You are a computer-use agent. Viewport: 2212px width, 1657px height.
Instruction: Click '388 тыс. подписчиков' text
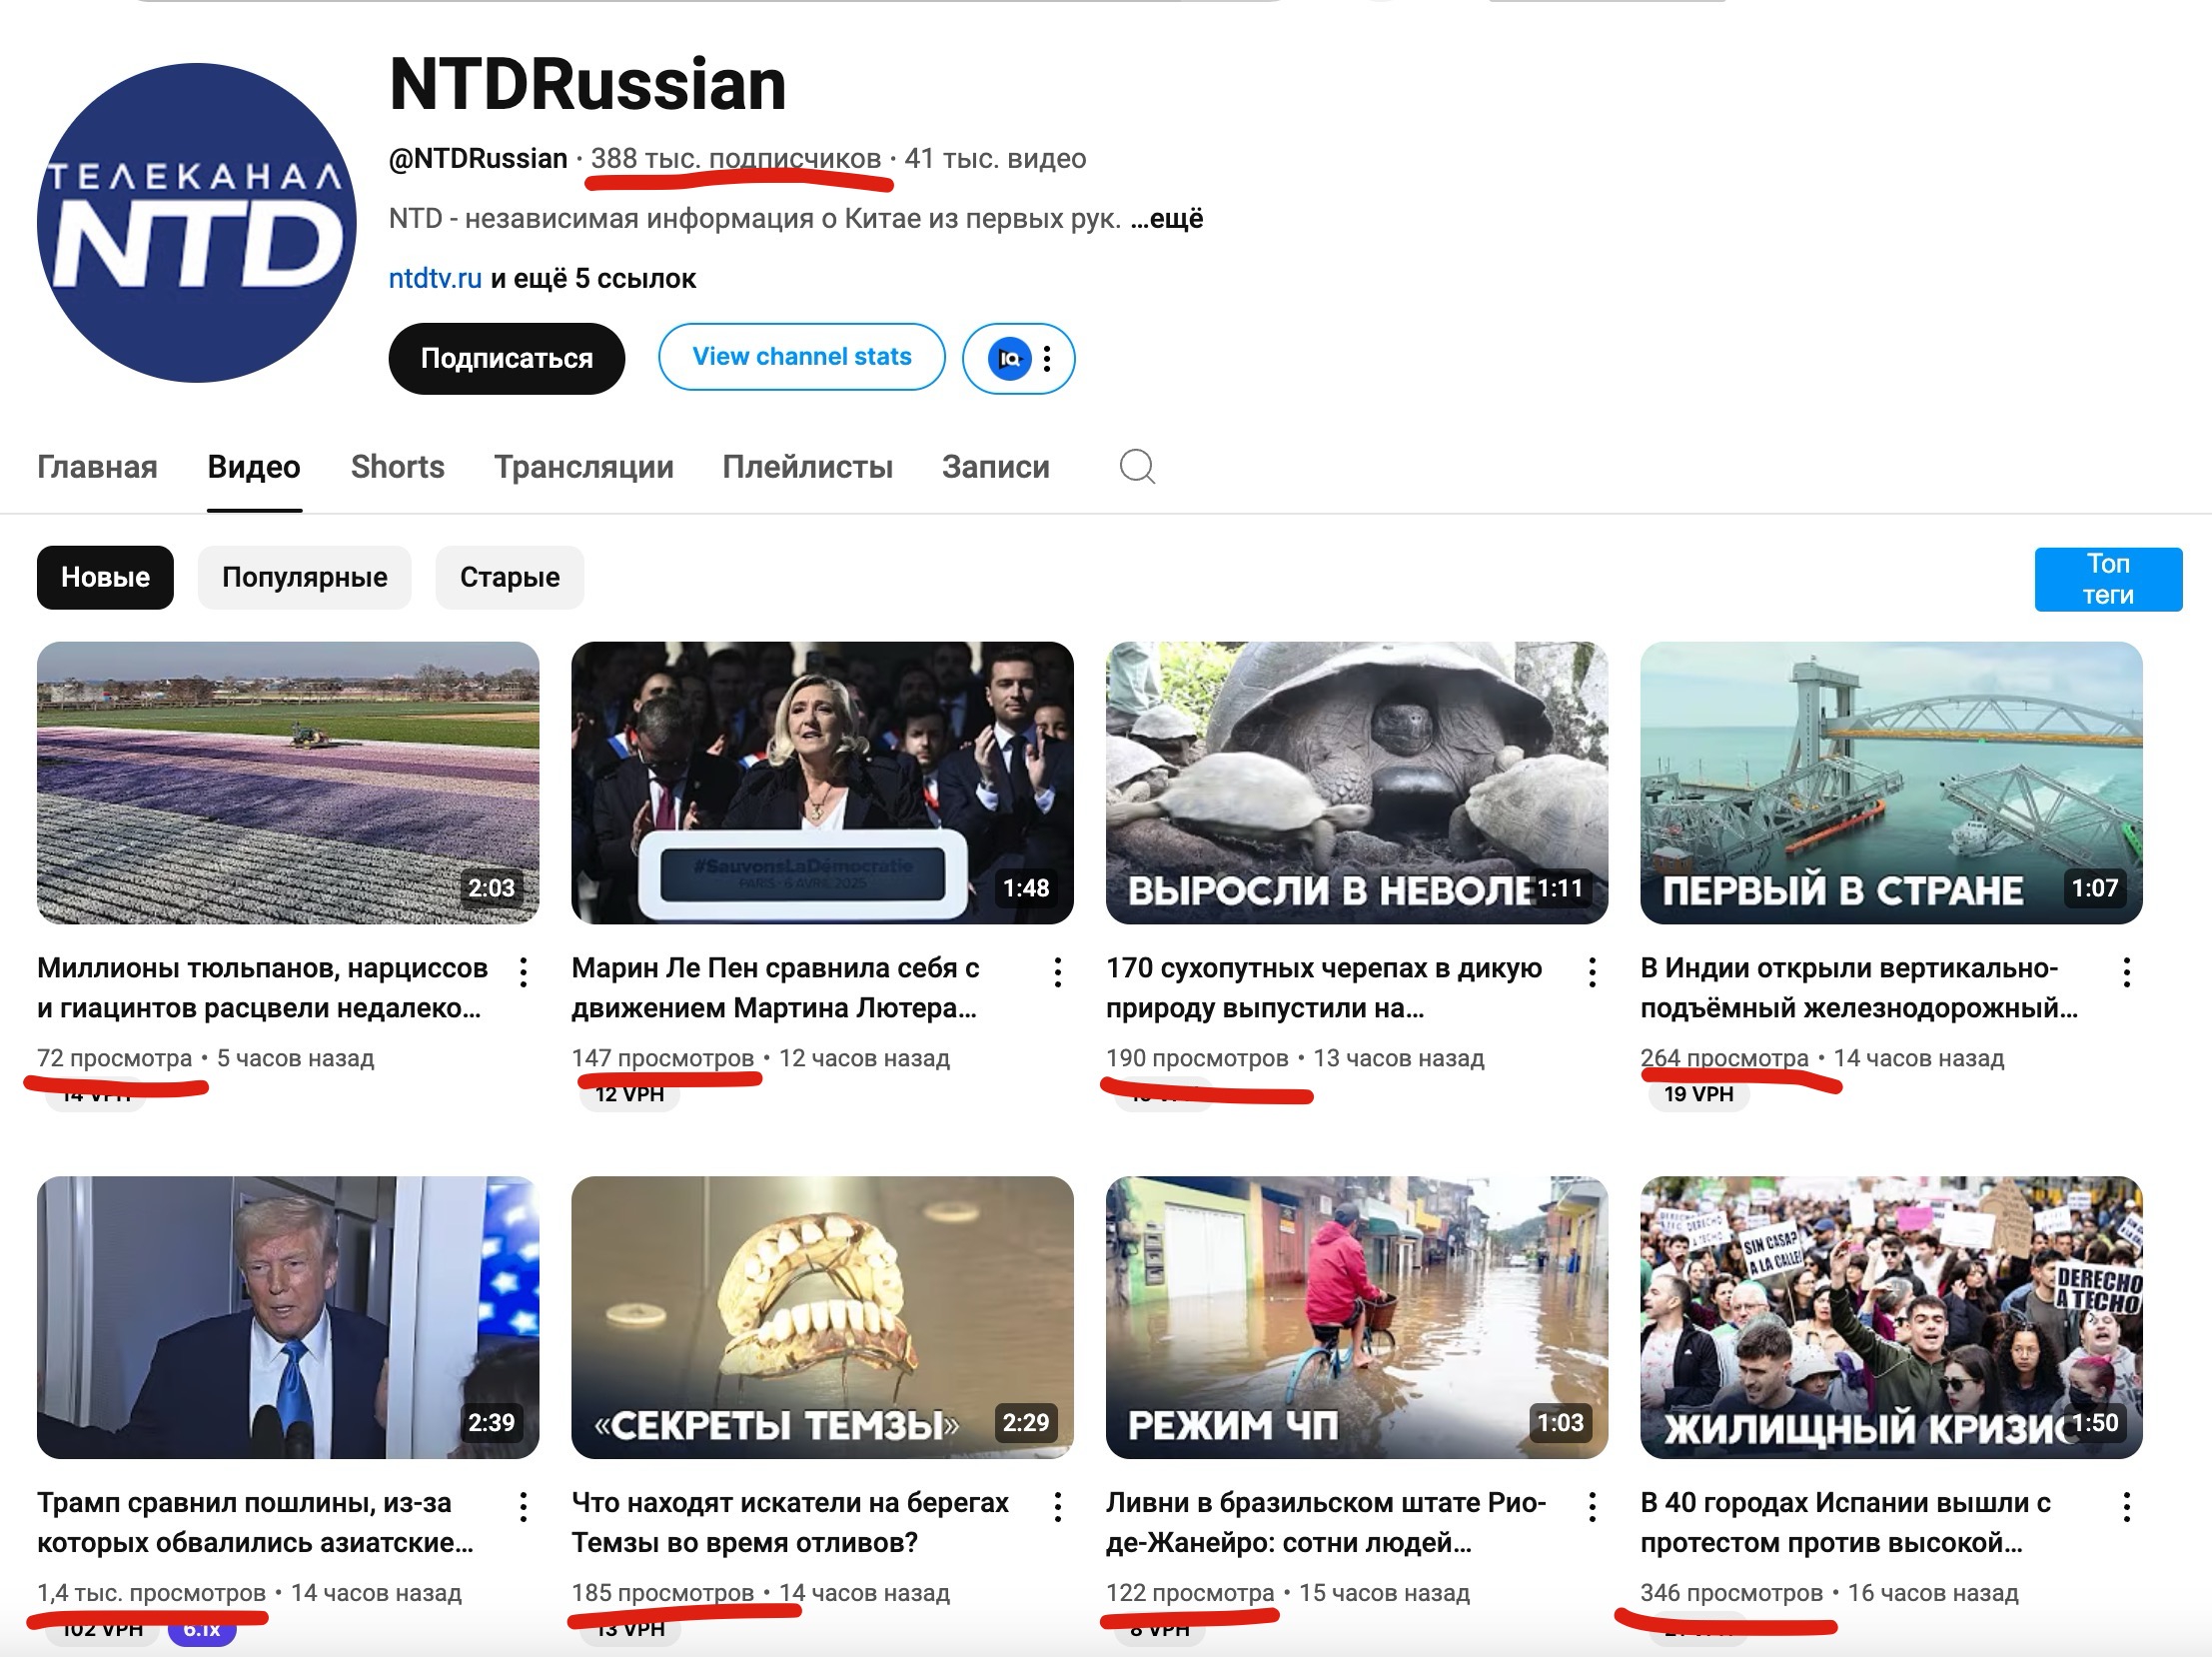point(736,158)
